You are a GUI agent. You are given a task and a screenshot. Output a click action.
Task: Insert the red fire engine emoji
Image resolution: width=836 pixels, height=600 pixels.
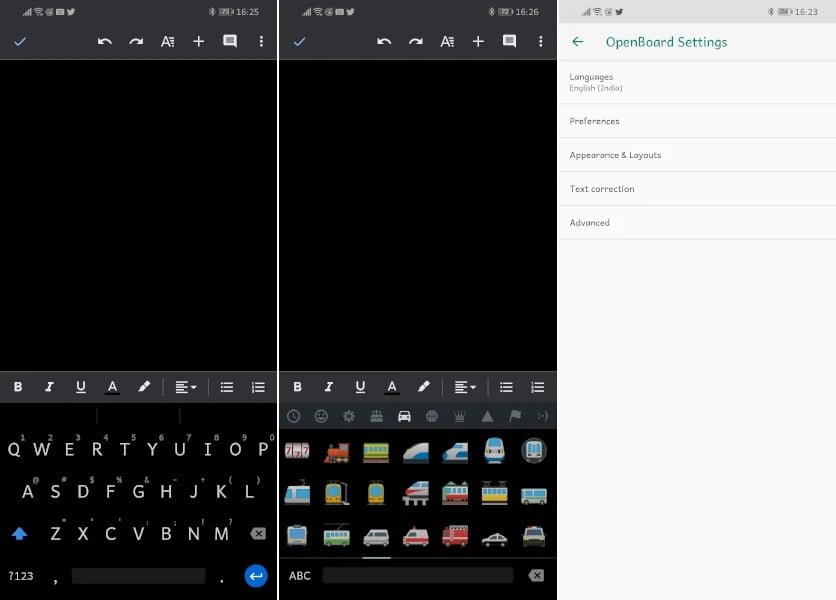[x=455, y=536]
